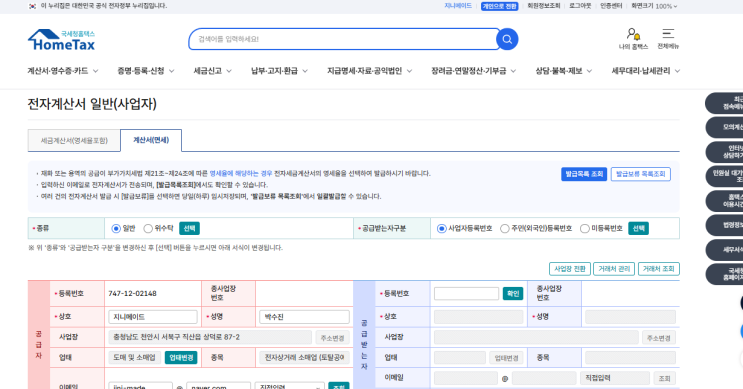Expand the 계산서·영수증·카드 menu
The image size is (743, 389).
(63, 71)
